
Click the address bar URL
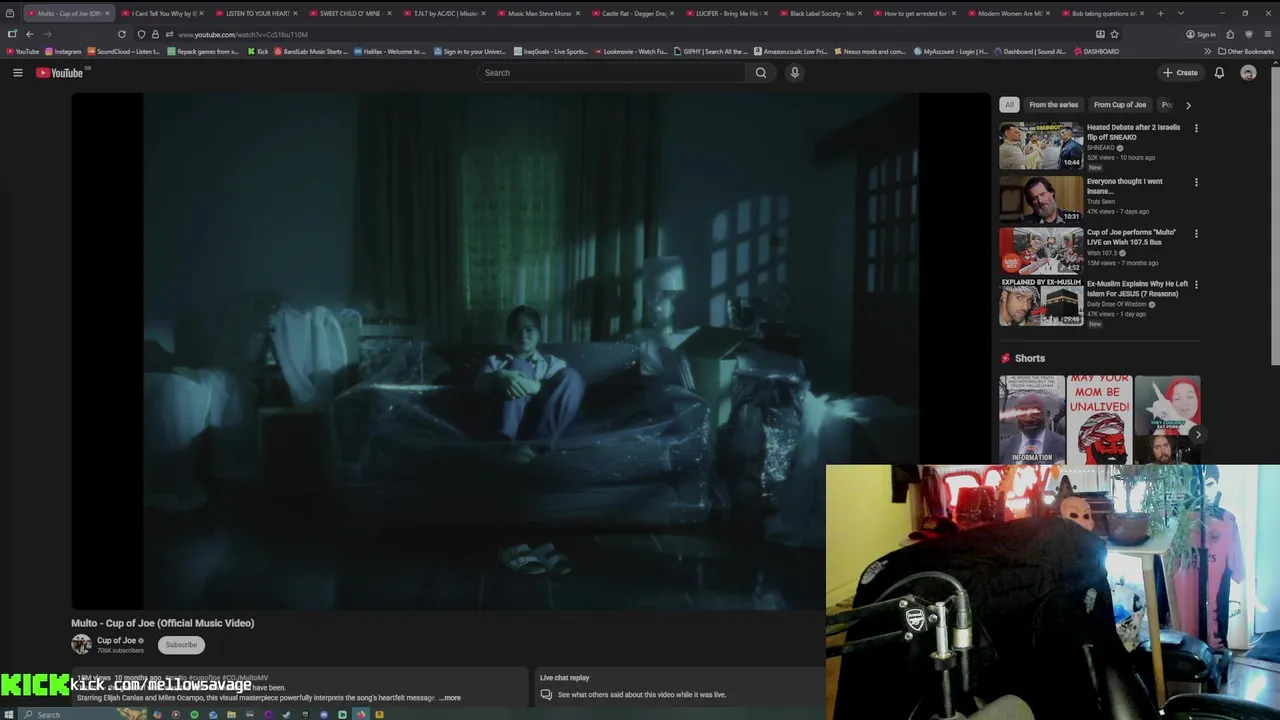pos(243,34)
